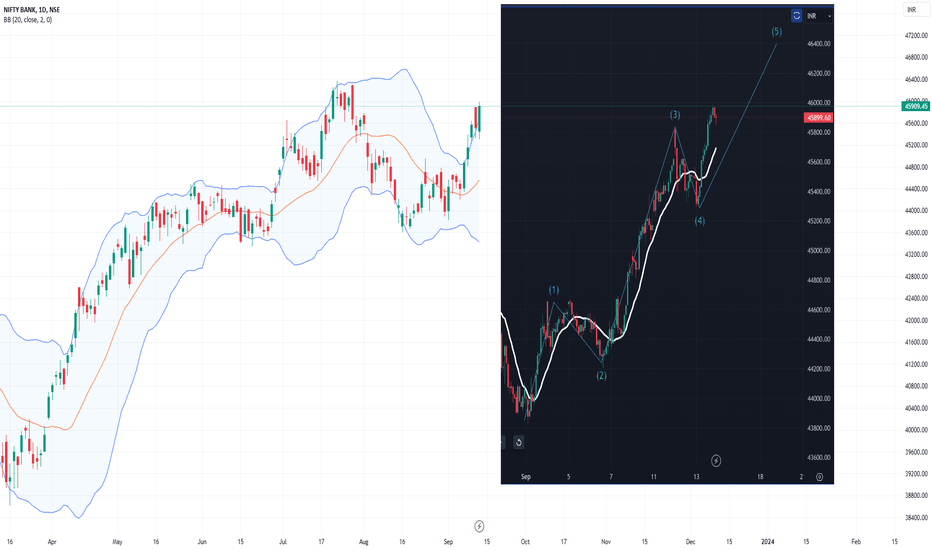Click the sync refresh icon beside INR
The image size is (932, 550).
click(x=796, y=16)
